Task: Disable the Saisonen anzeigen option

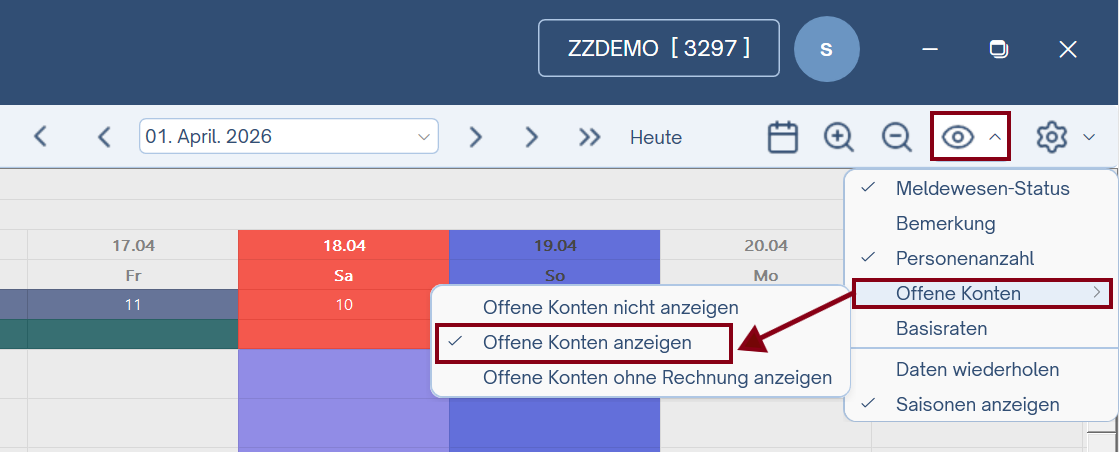Action: pos(977,405)
